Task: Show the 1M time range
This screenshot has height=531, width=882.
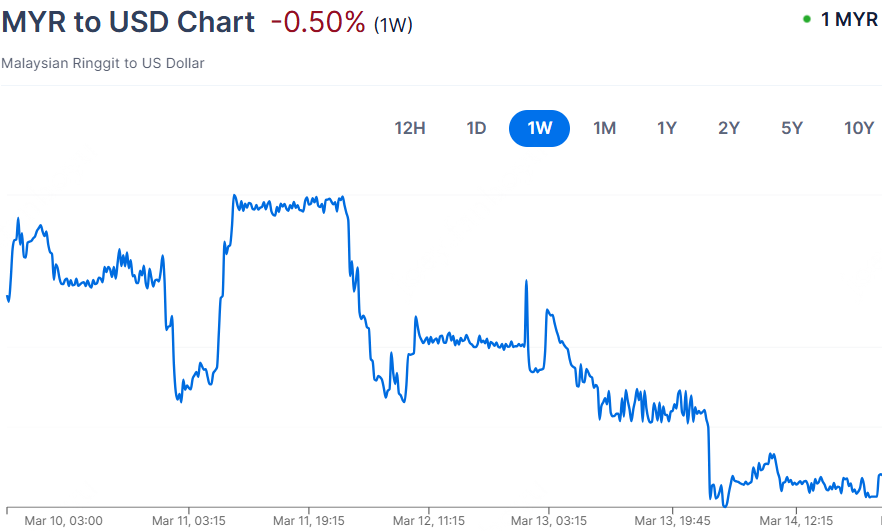Action: tap(604, 128)
